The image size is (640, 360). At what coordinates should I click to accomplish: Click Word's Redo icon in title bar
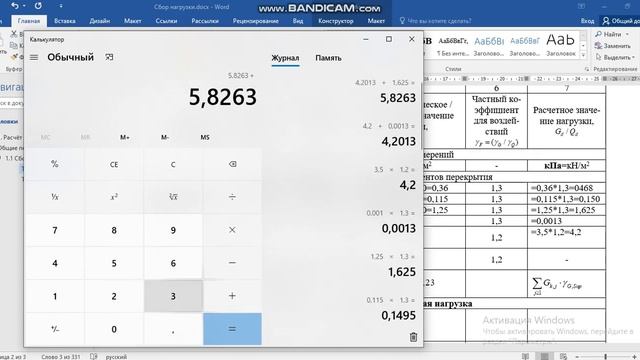pyautogui.click(x=38, y=6)
